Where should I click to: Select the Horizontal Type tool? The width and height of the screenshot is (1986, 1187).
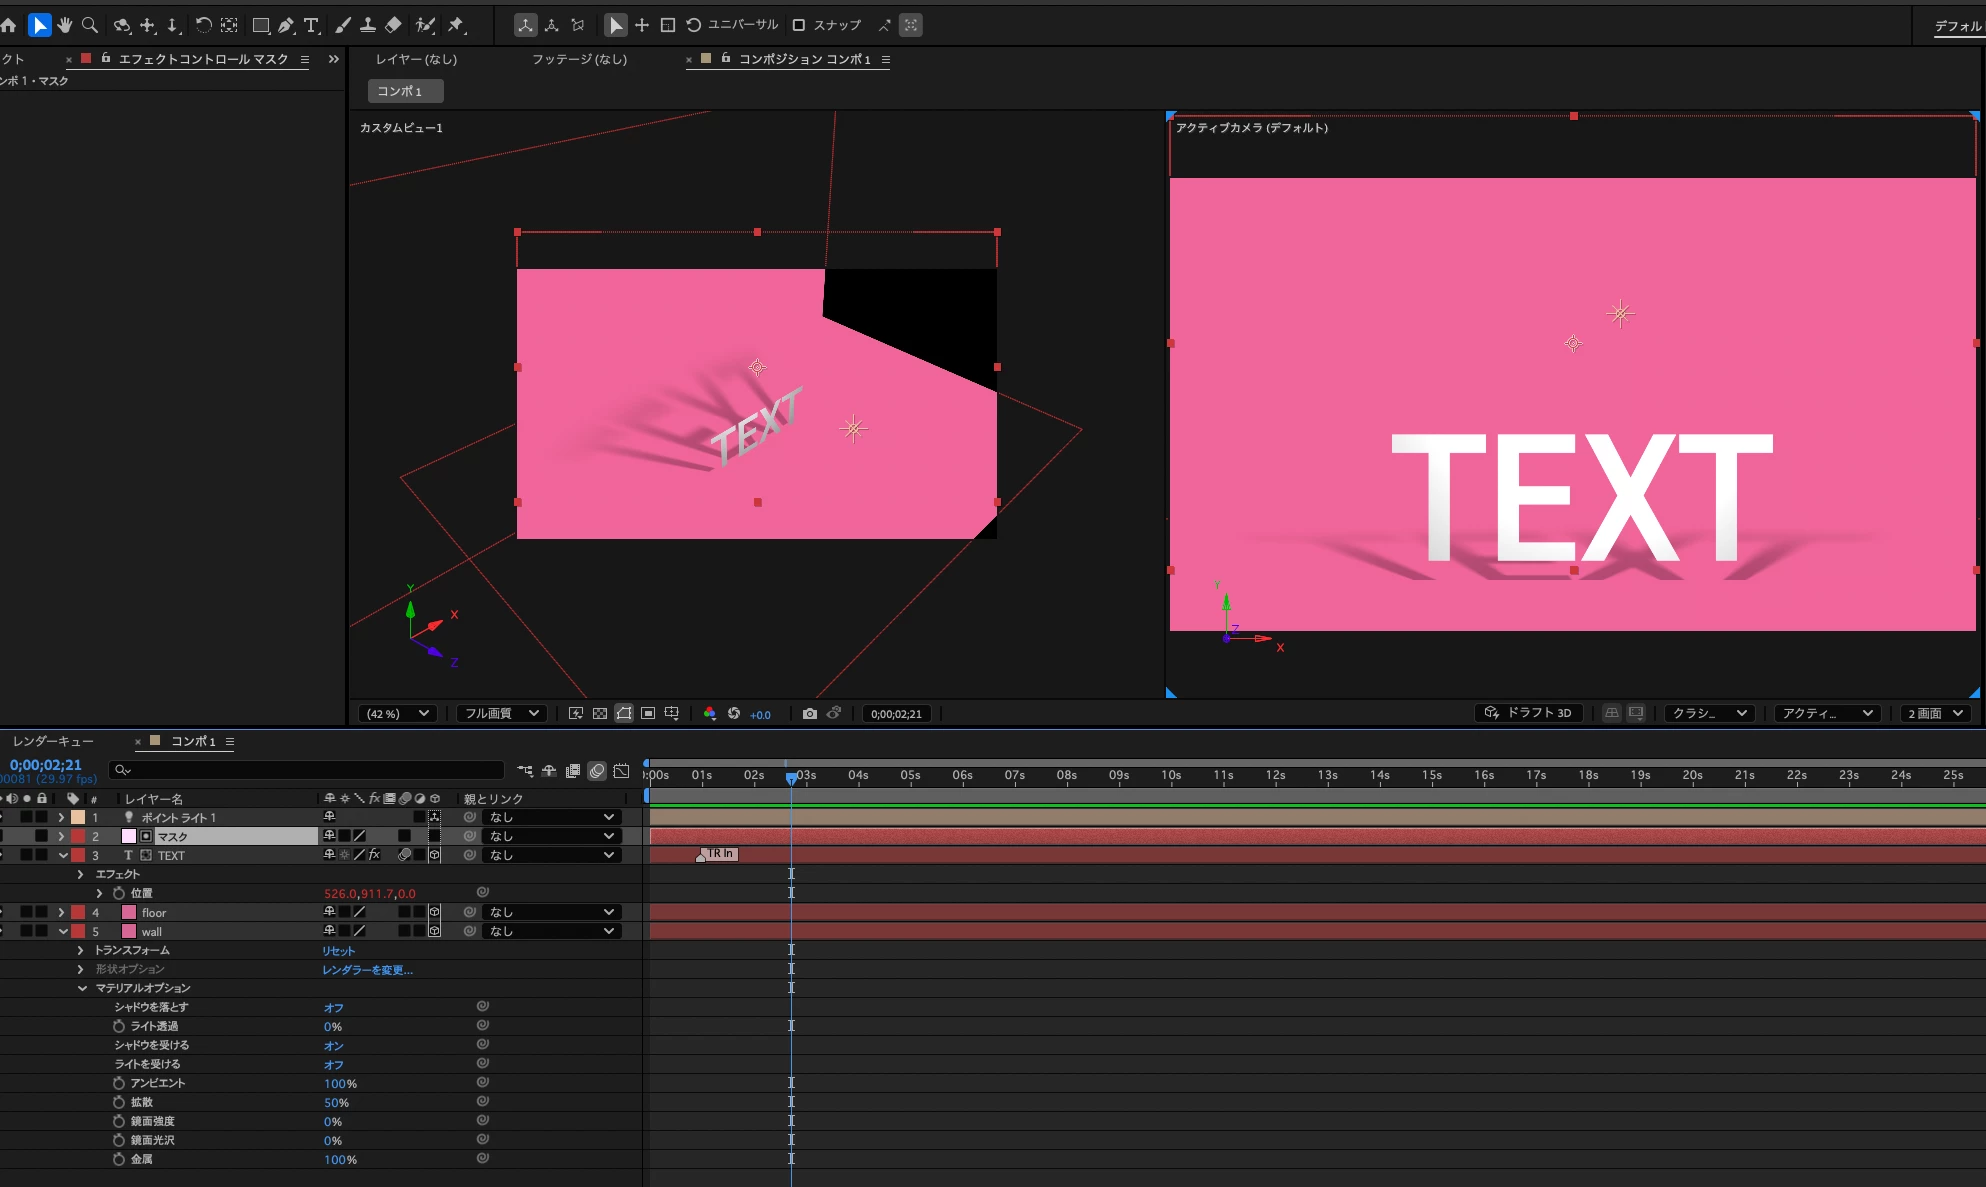click(x=311, y=25)
